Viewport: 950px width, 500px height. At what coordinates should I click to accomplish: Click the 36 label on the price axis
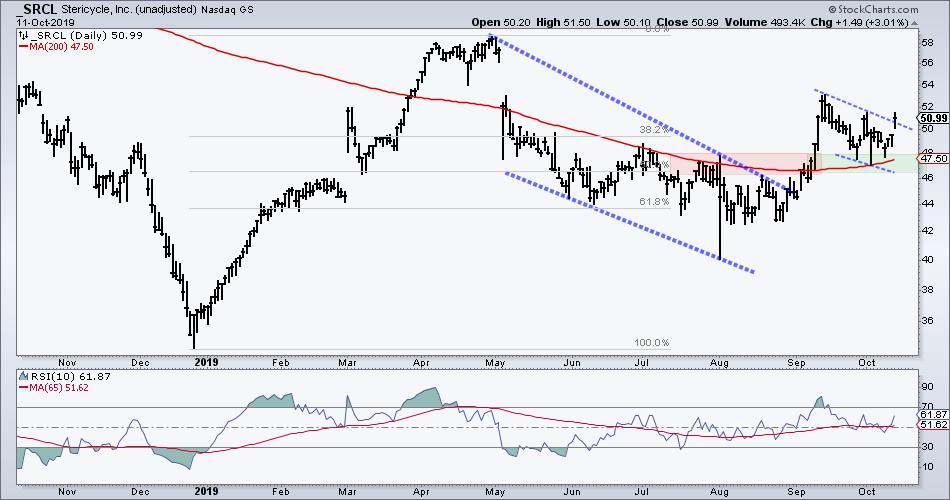(x=927, y=320)
